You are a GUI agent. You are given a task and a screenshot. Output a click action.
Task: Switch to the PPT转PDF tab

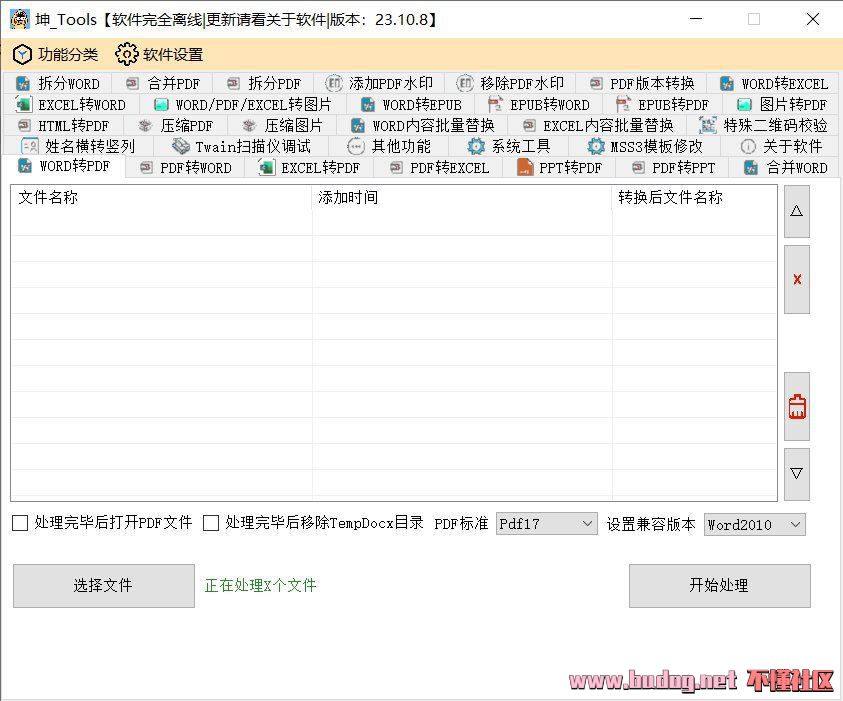(x=559, y=168)
